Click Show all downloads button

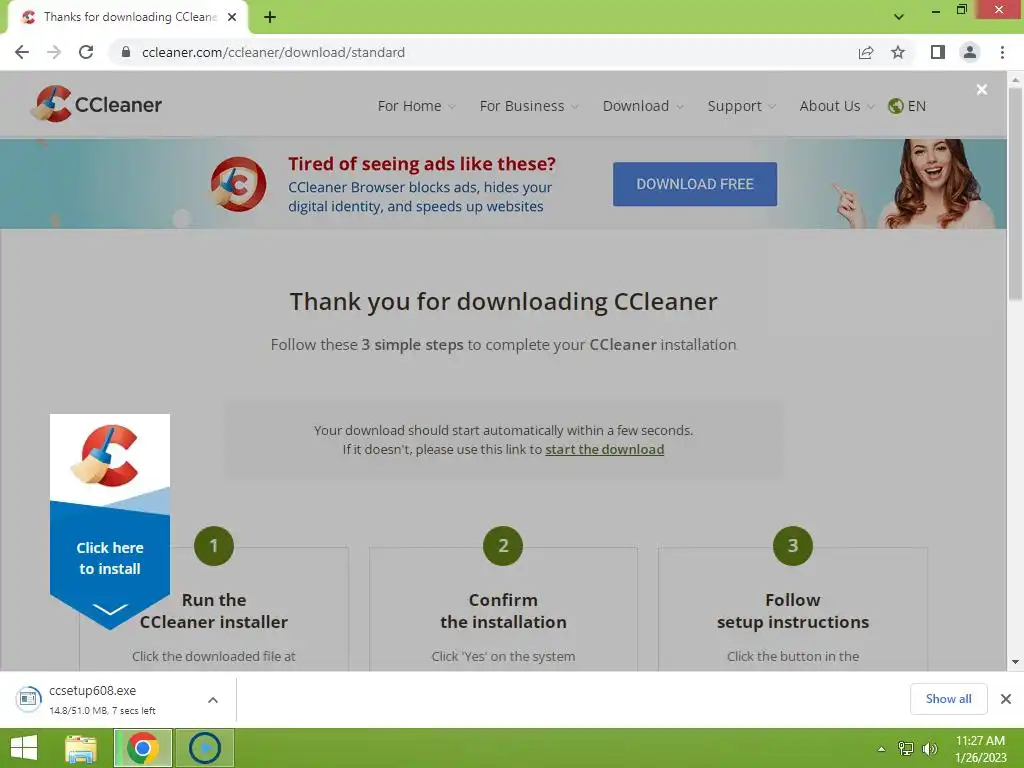tap(948, 699)
